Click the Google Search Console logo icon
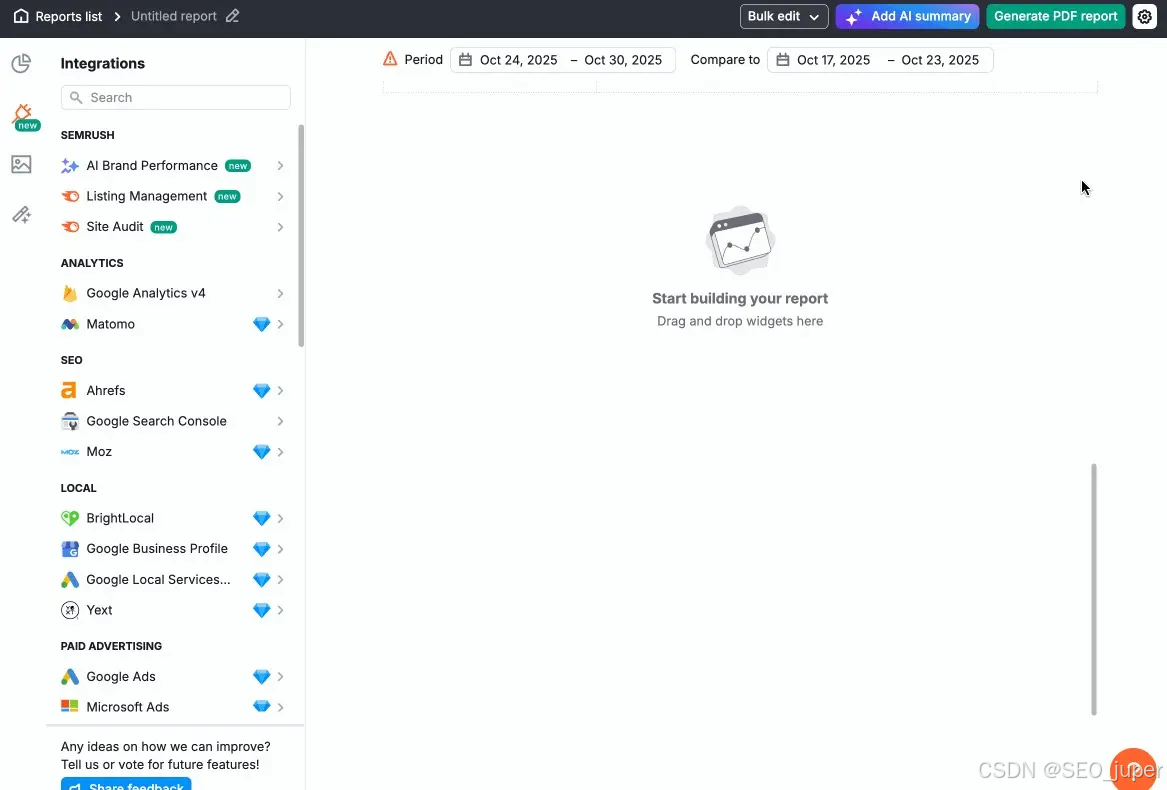1167x790 pixels. (x=70, y=421)
